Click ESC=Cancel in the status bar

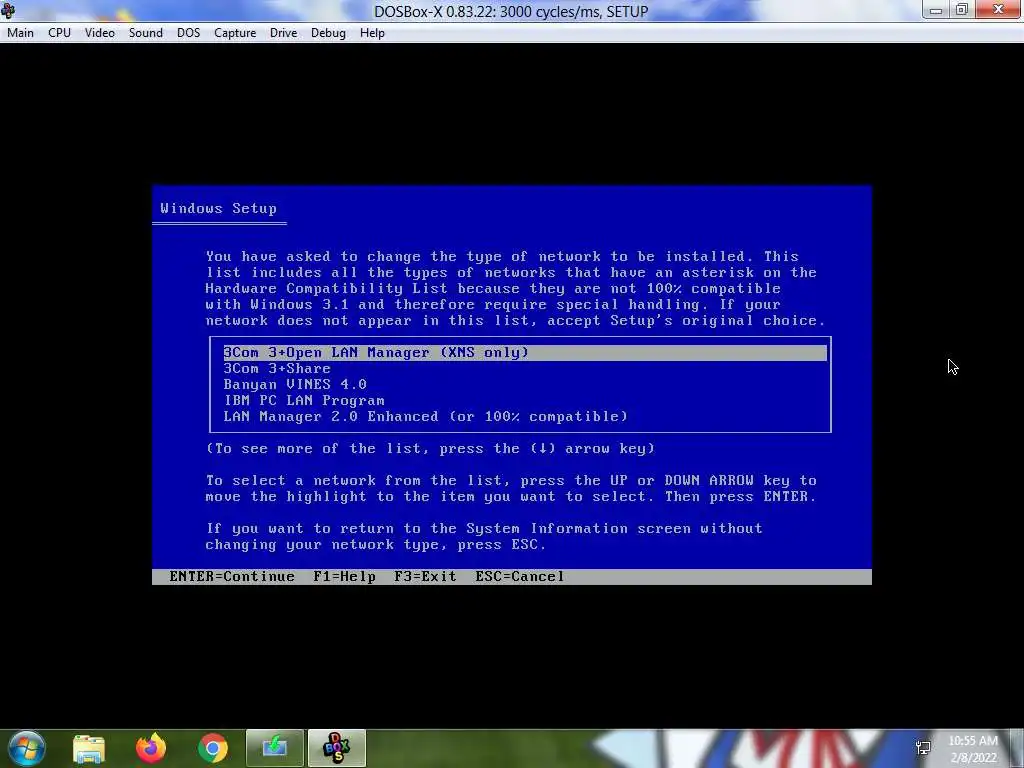(x=520, y=577)
